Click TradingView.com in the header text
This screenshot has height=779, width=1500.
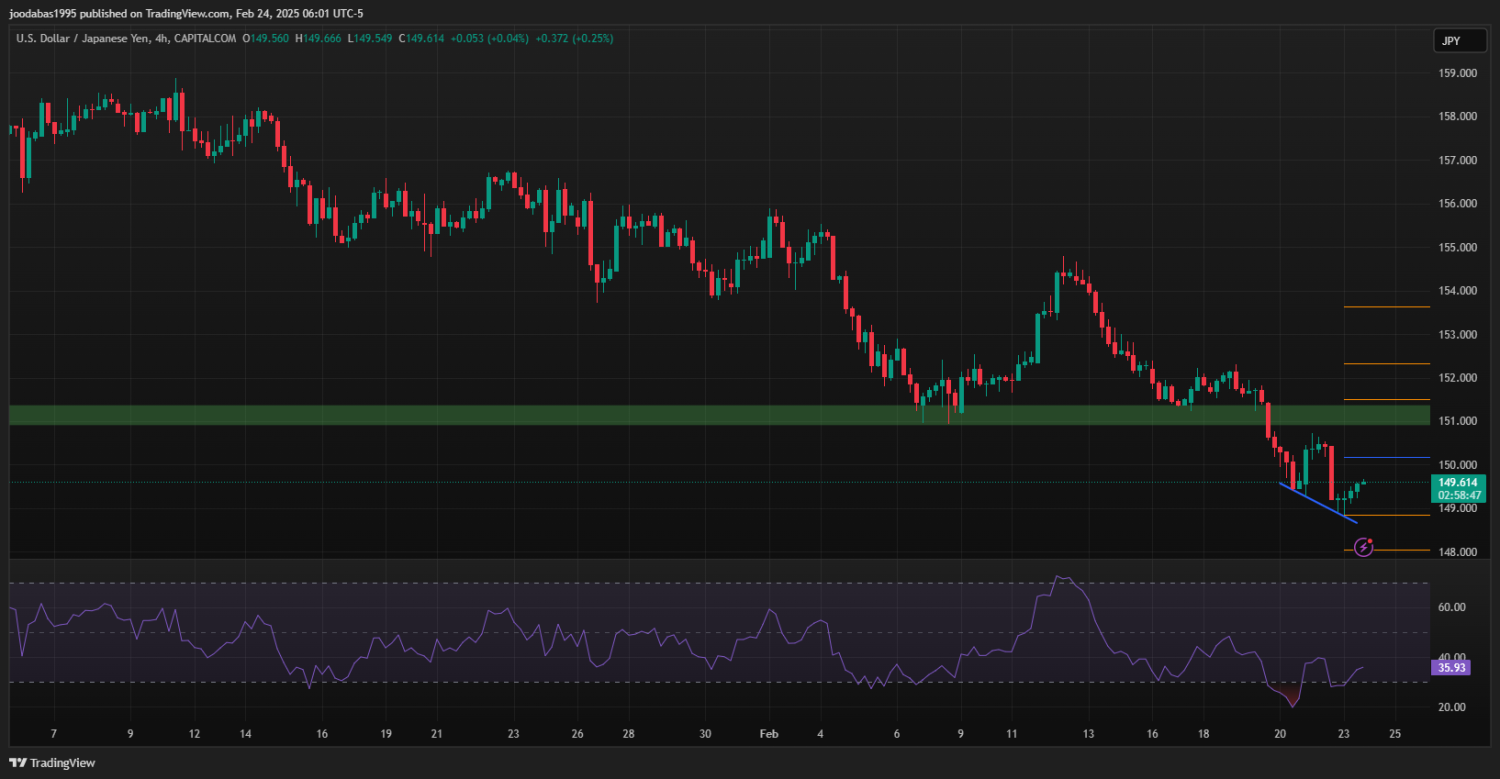pyautogui.click(x=190, y=14)
